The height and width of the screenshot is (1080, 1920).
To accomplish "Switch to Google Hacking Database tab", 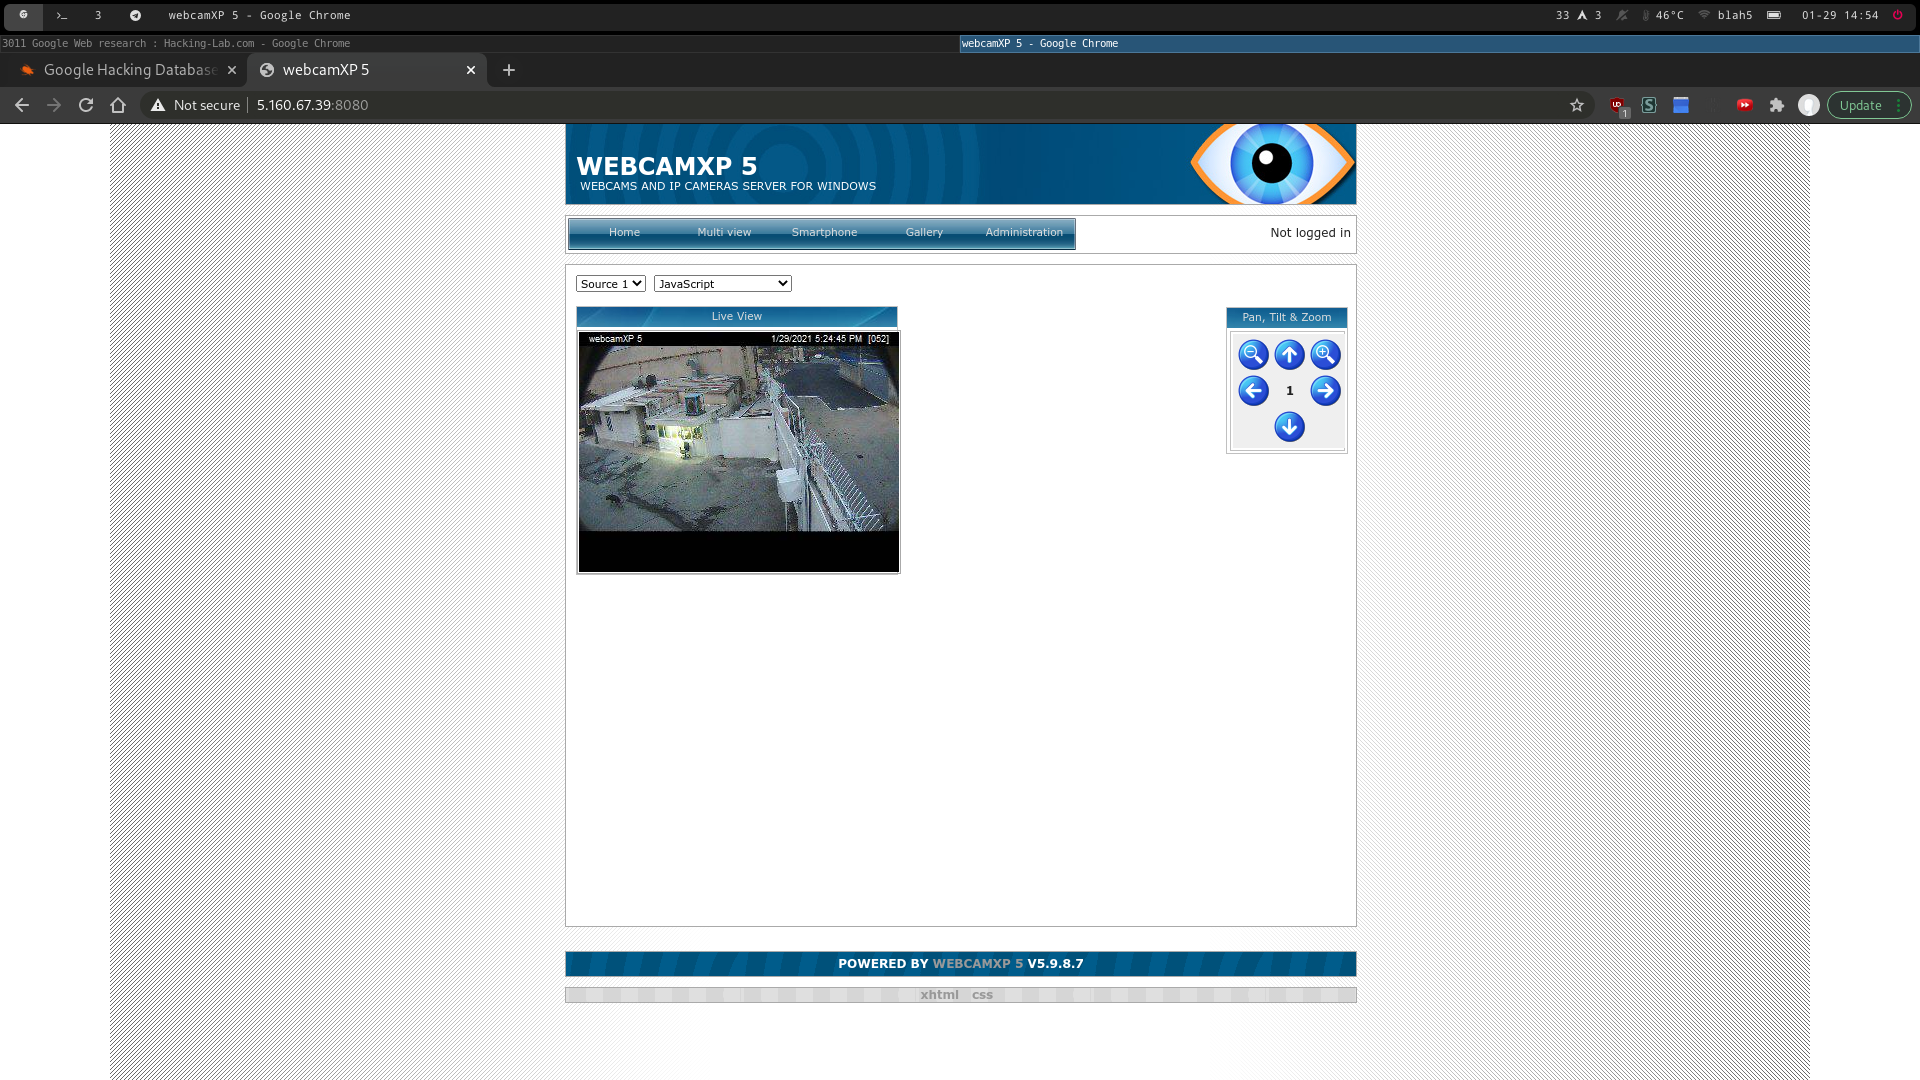I will pos(130,70).
